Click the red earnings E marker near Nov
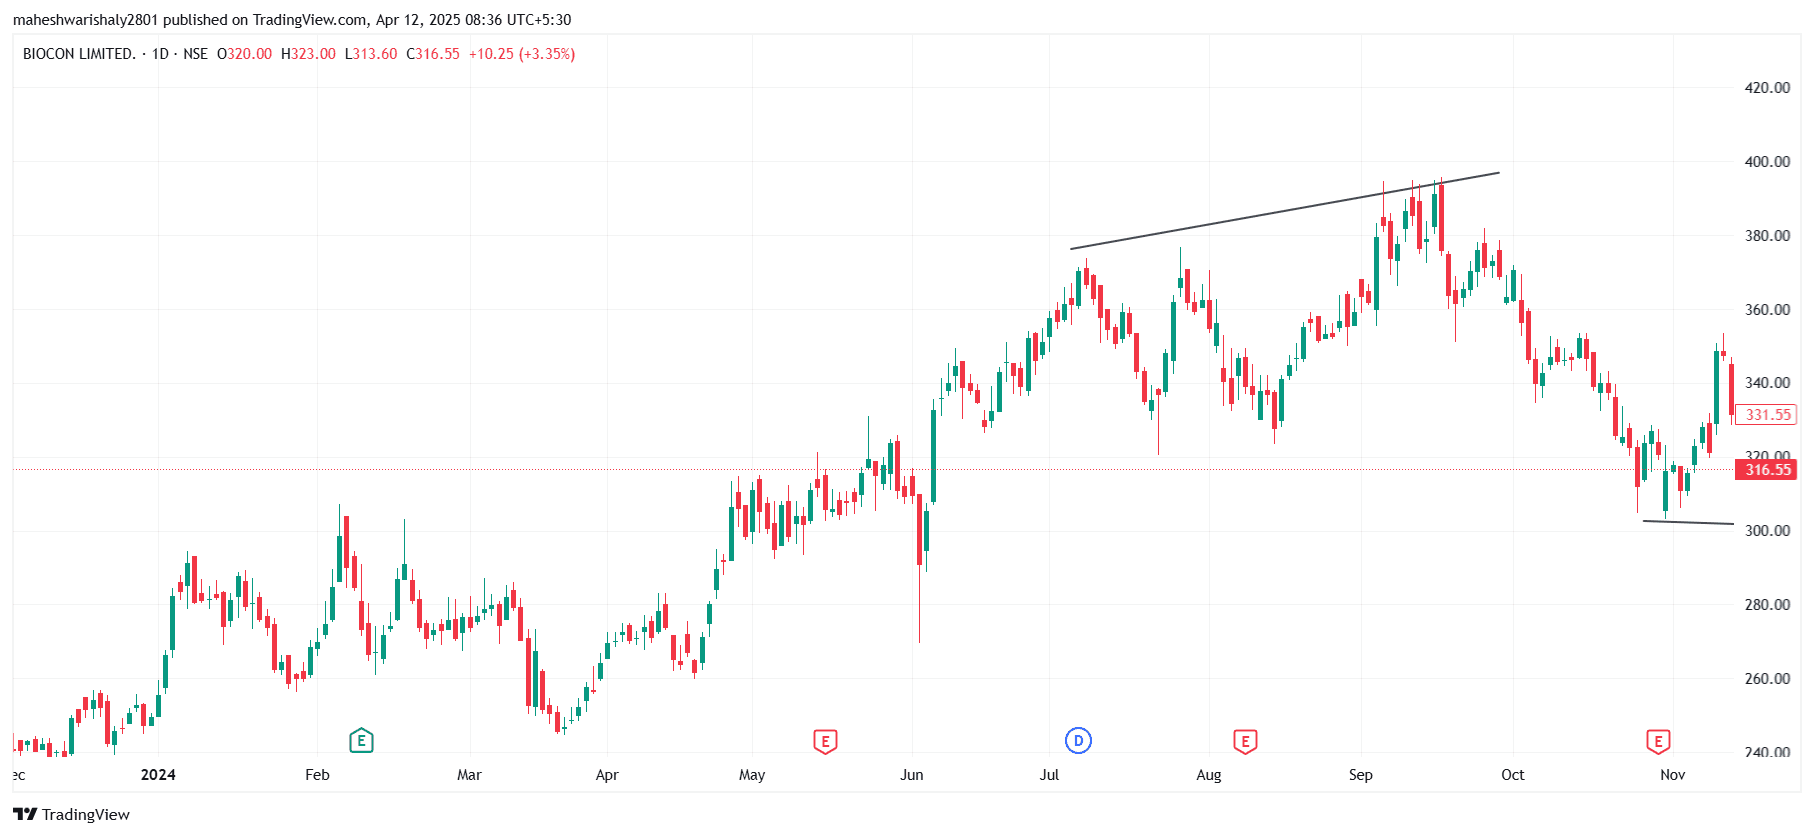The width and height of the screenshot is (1814, 836). (1658, 741)
